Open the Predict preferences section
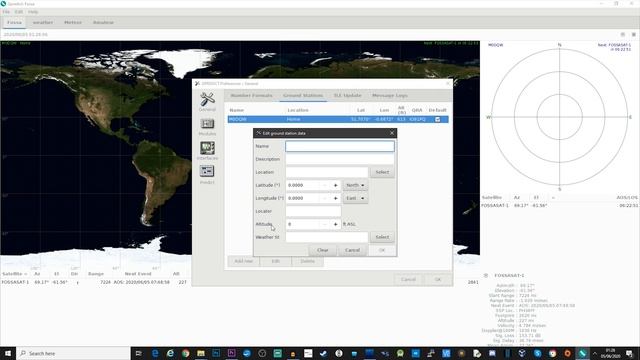The height and width of the screenshot is (360, 640). (207, 175)
